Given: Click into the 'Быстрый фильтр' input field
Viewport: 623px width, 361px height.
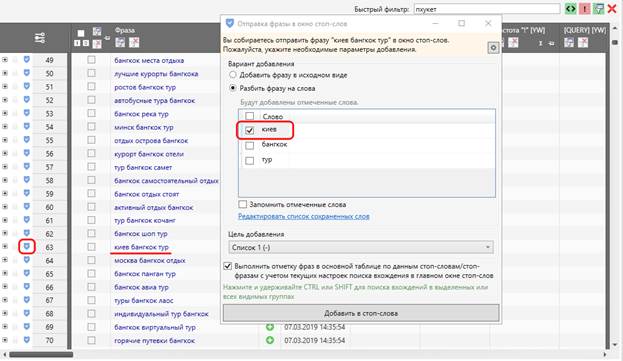Looking at the screenshot, I should (487, 9).
